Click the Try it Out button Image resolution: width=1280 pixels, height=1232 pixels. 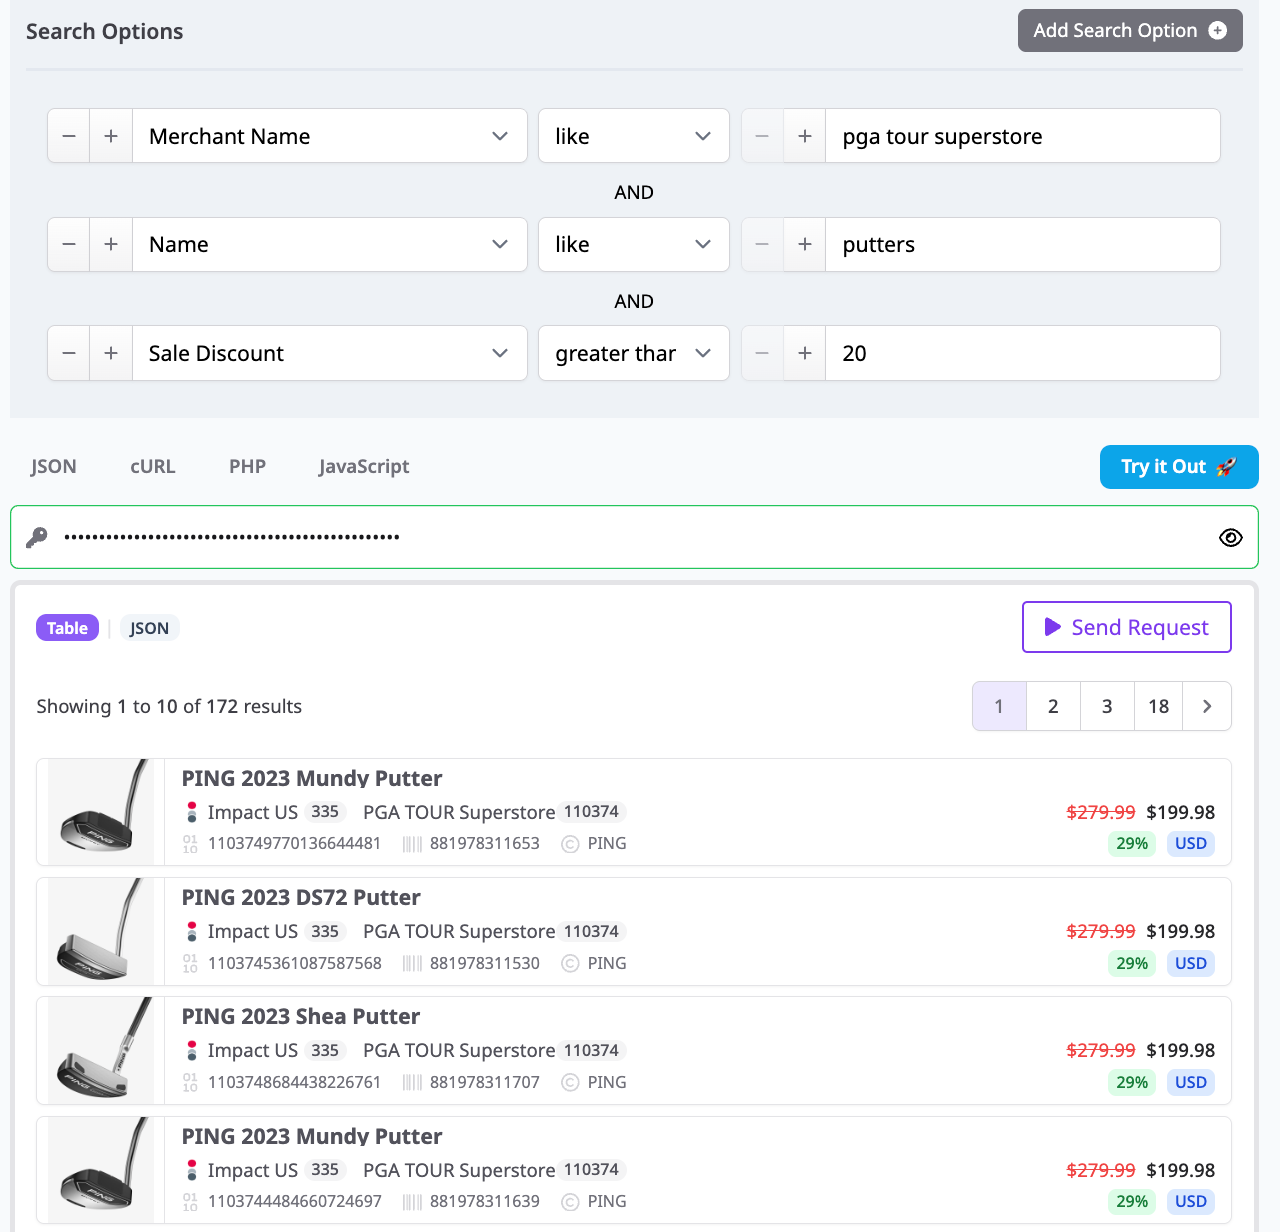point(1179,467)
